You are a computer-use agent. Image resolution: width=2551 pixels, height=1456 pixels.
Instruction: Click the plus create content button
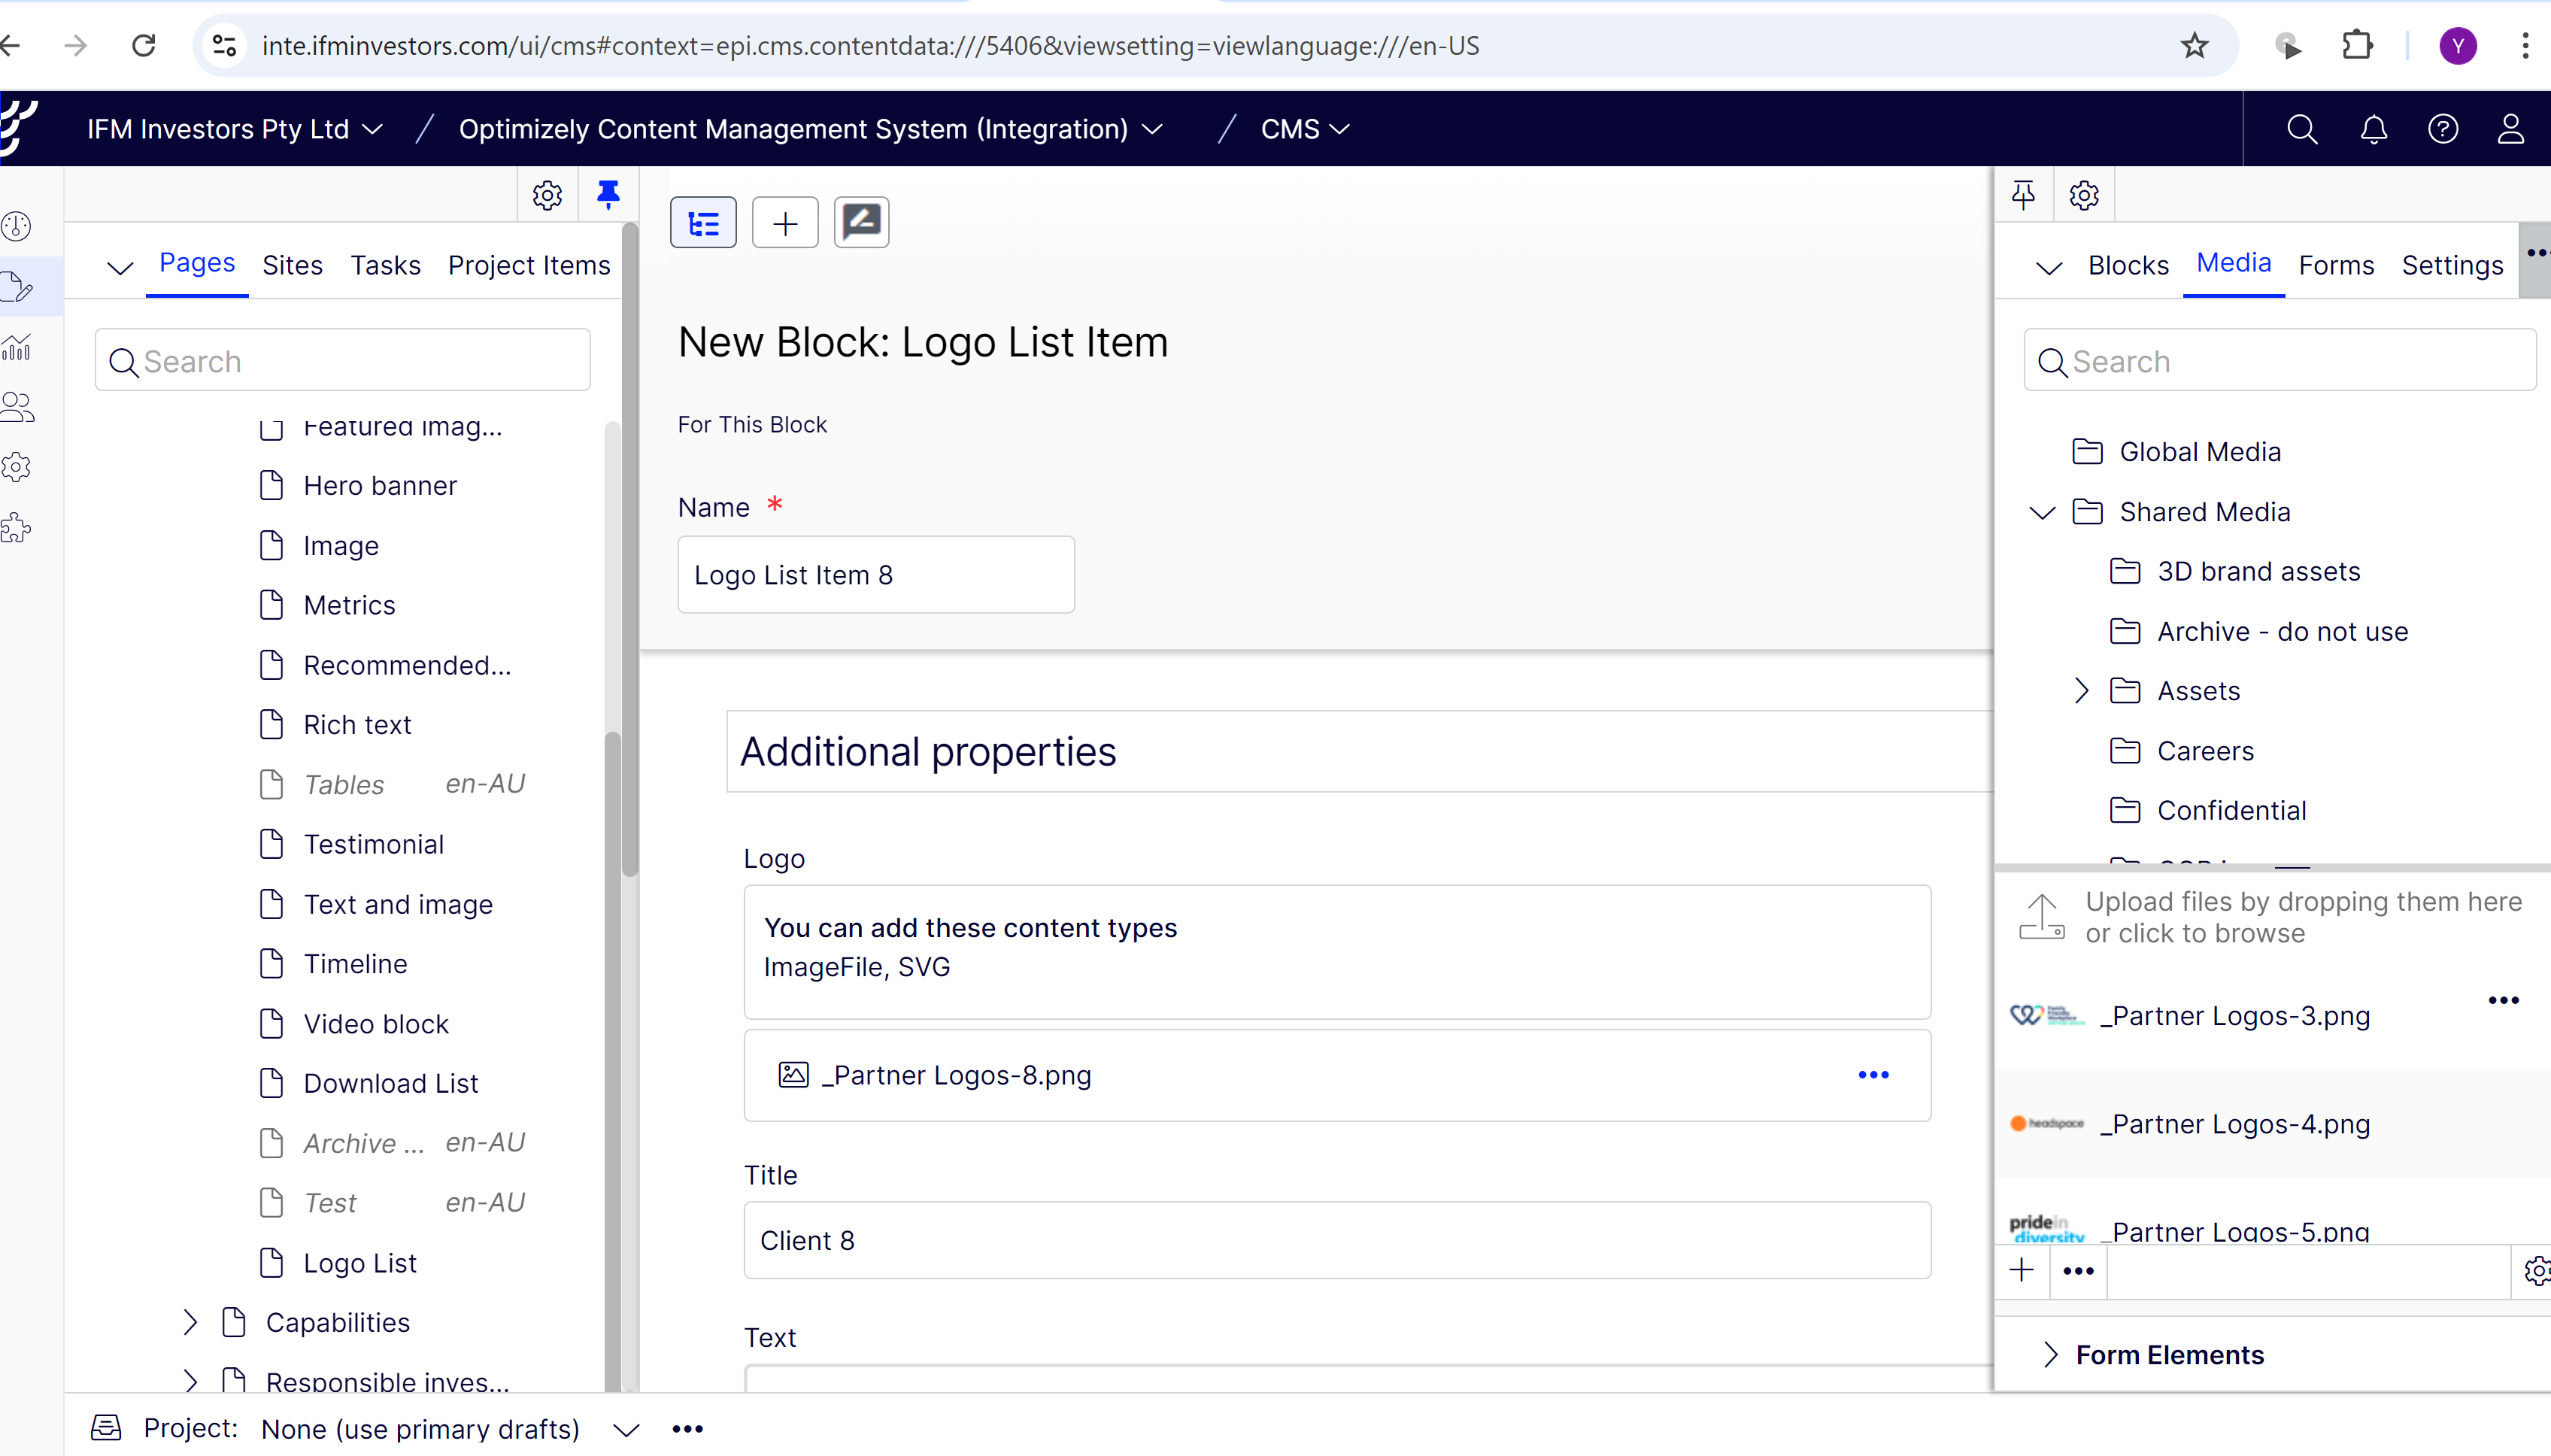pos(785,223)
